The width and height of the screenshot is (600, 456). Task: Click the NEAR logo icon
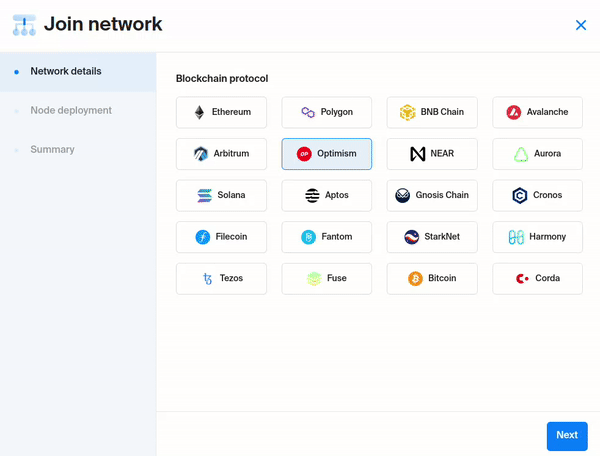[417, 154]
